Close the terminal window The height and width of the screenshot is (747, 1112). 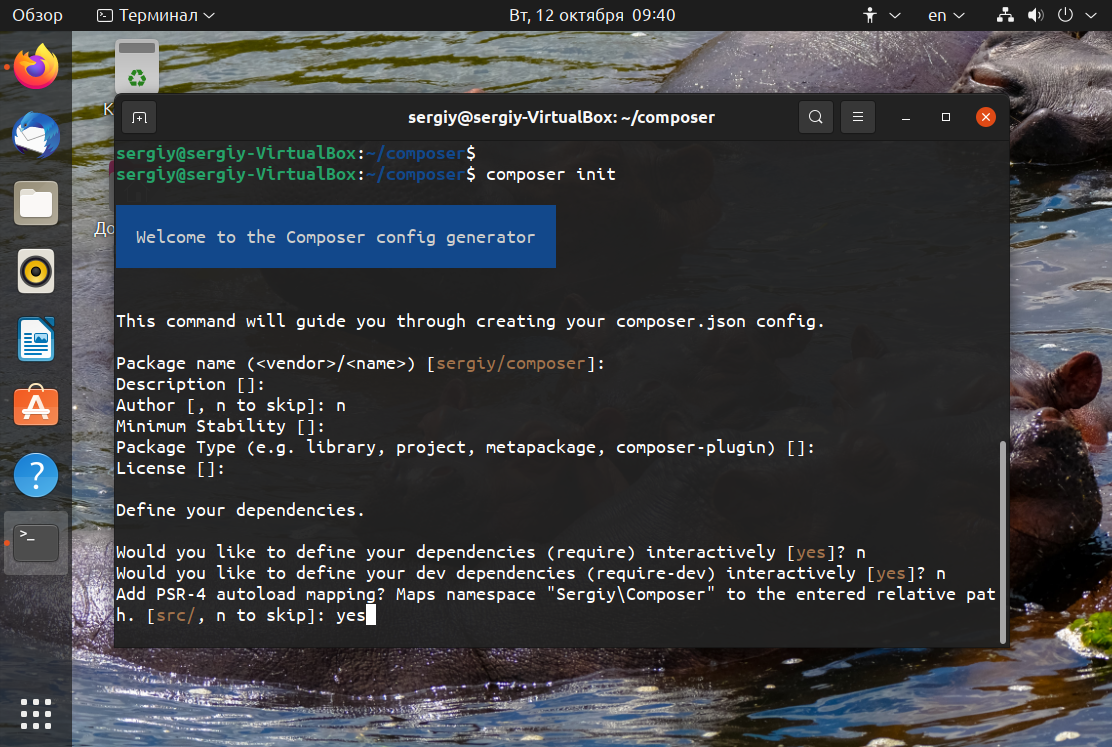[986, 117]
